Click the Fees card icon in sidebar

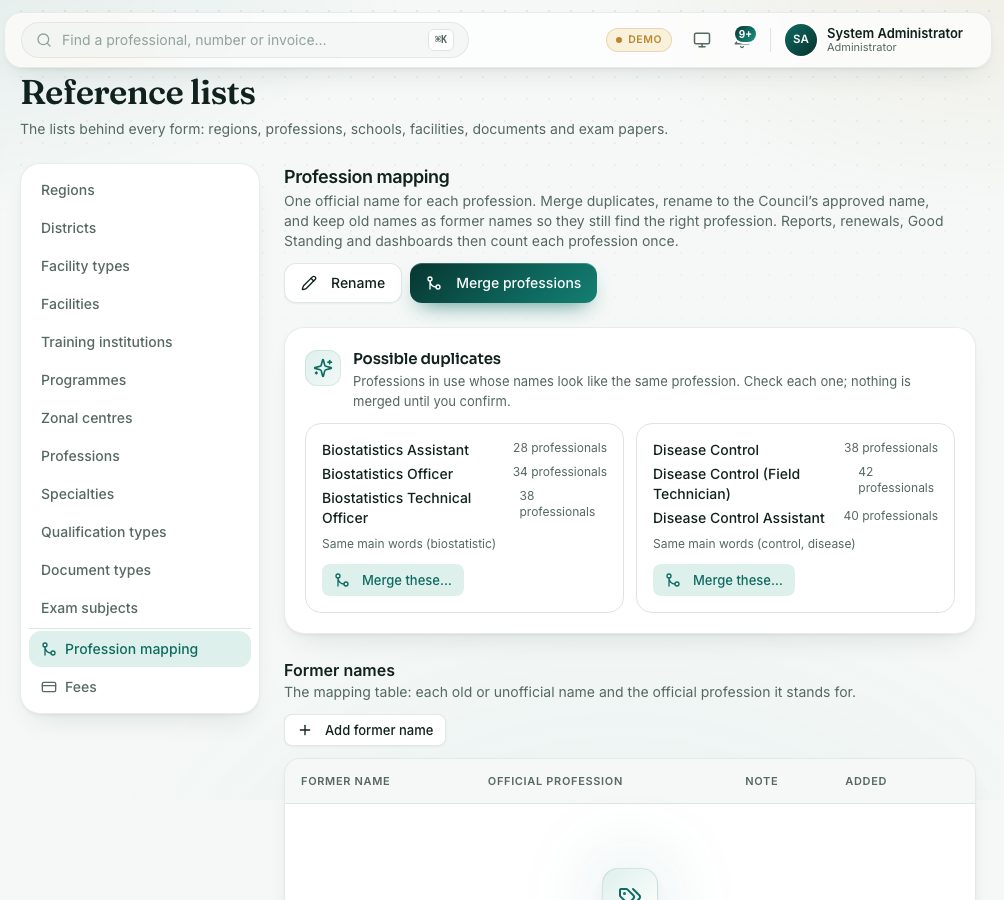(49, 687)
